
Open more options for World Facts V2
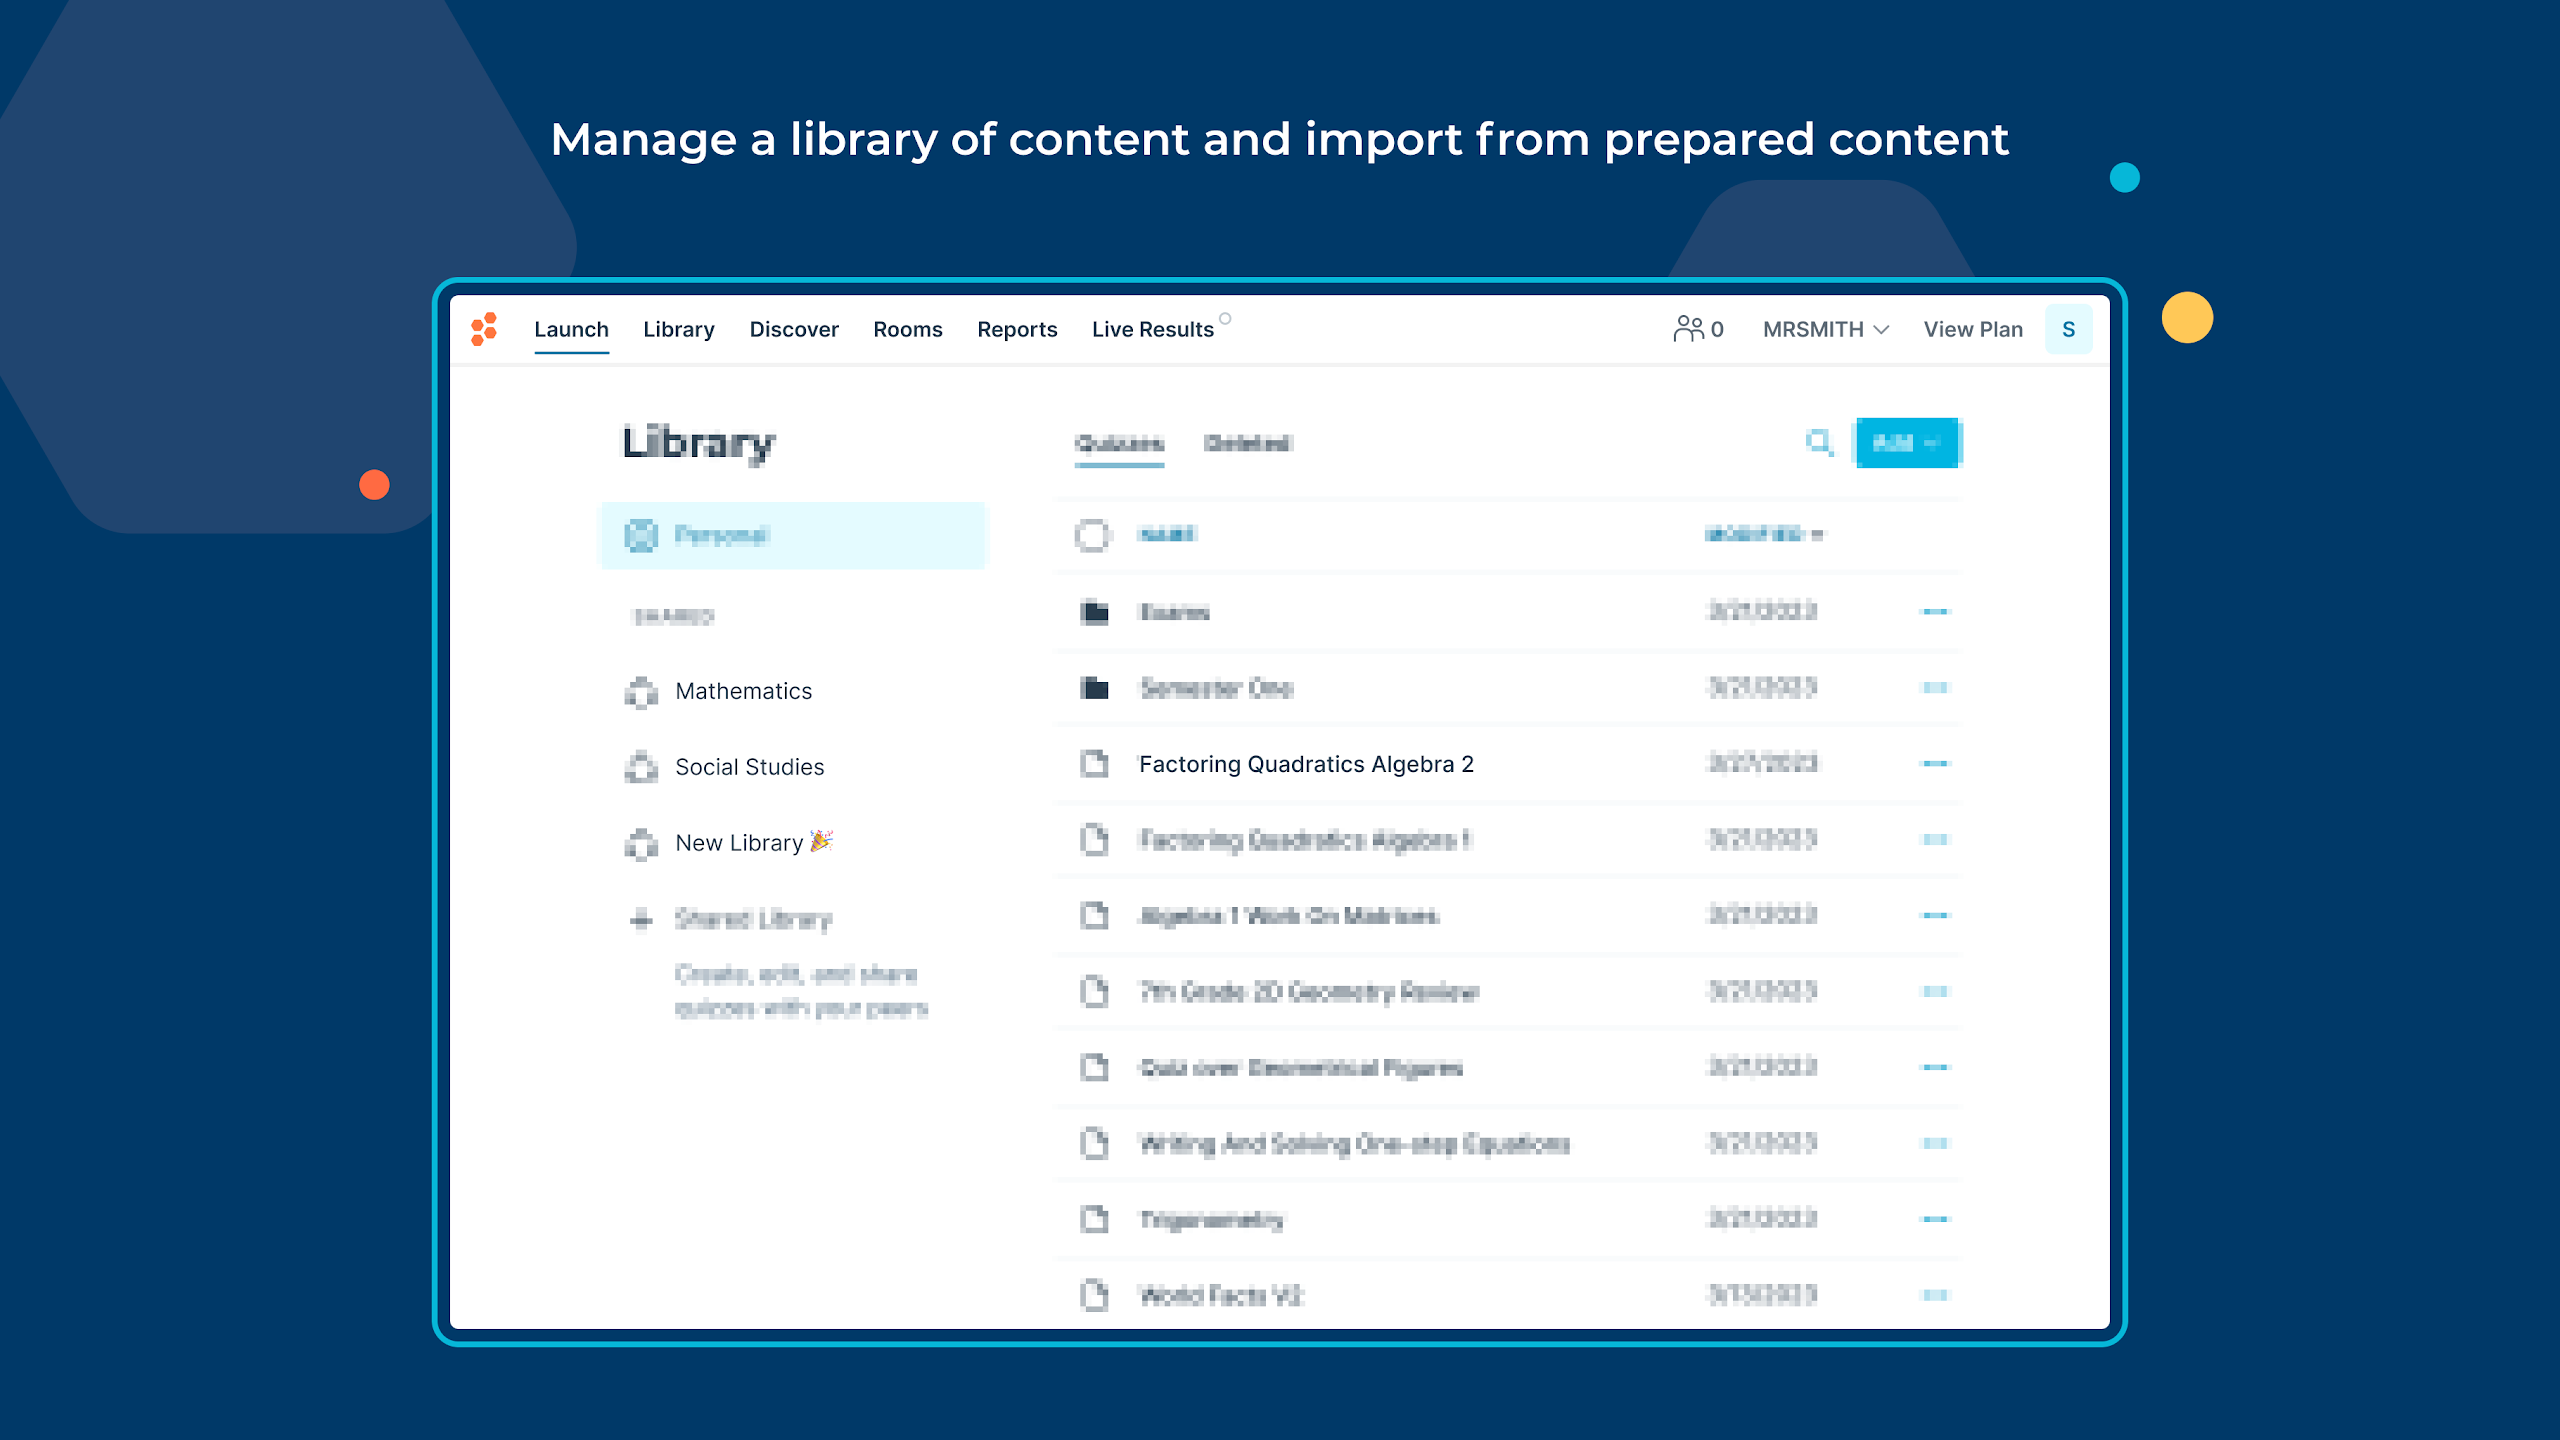point(1936,1295)
